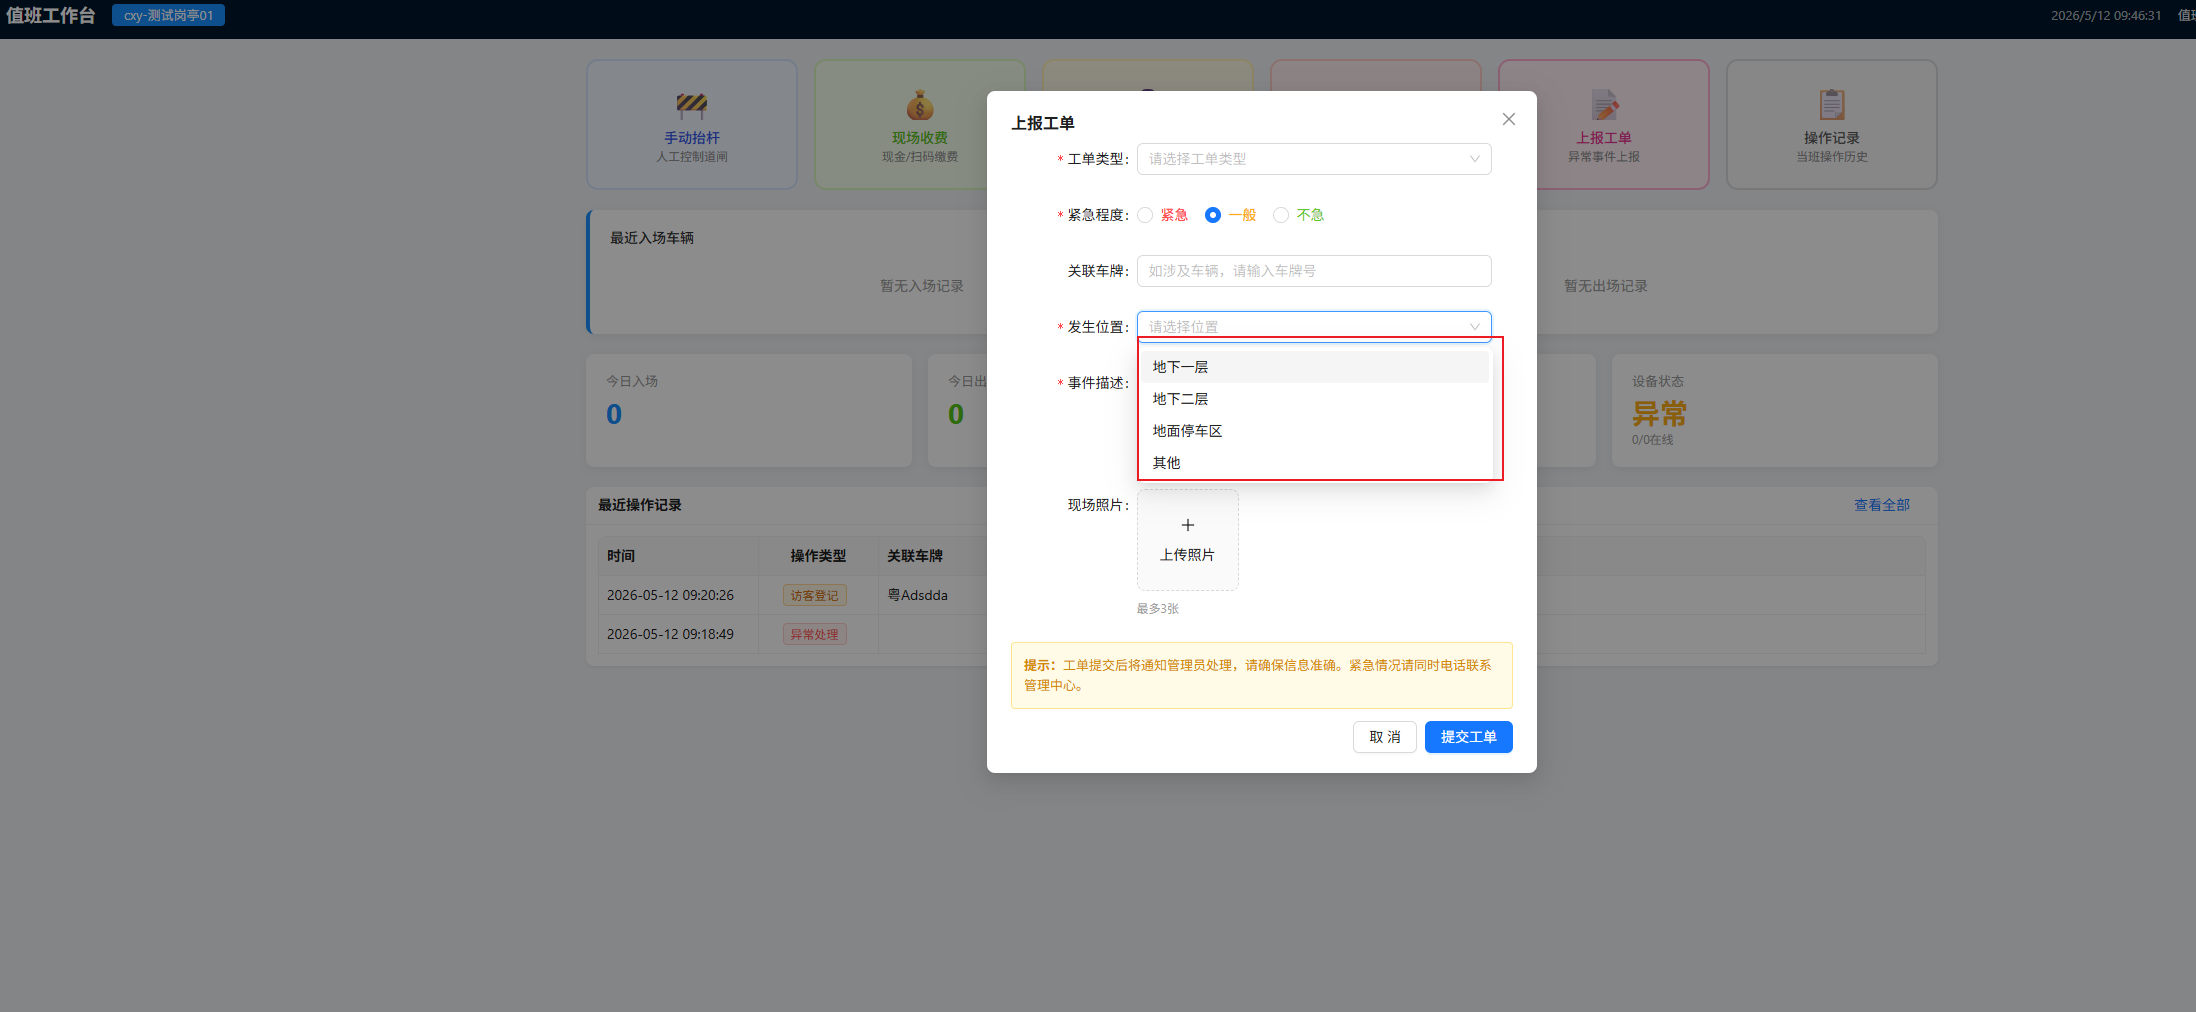Click the 今日入场 statistics card

(x=749, y=410)
